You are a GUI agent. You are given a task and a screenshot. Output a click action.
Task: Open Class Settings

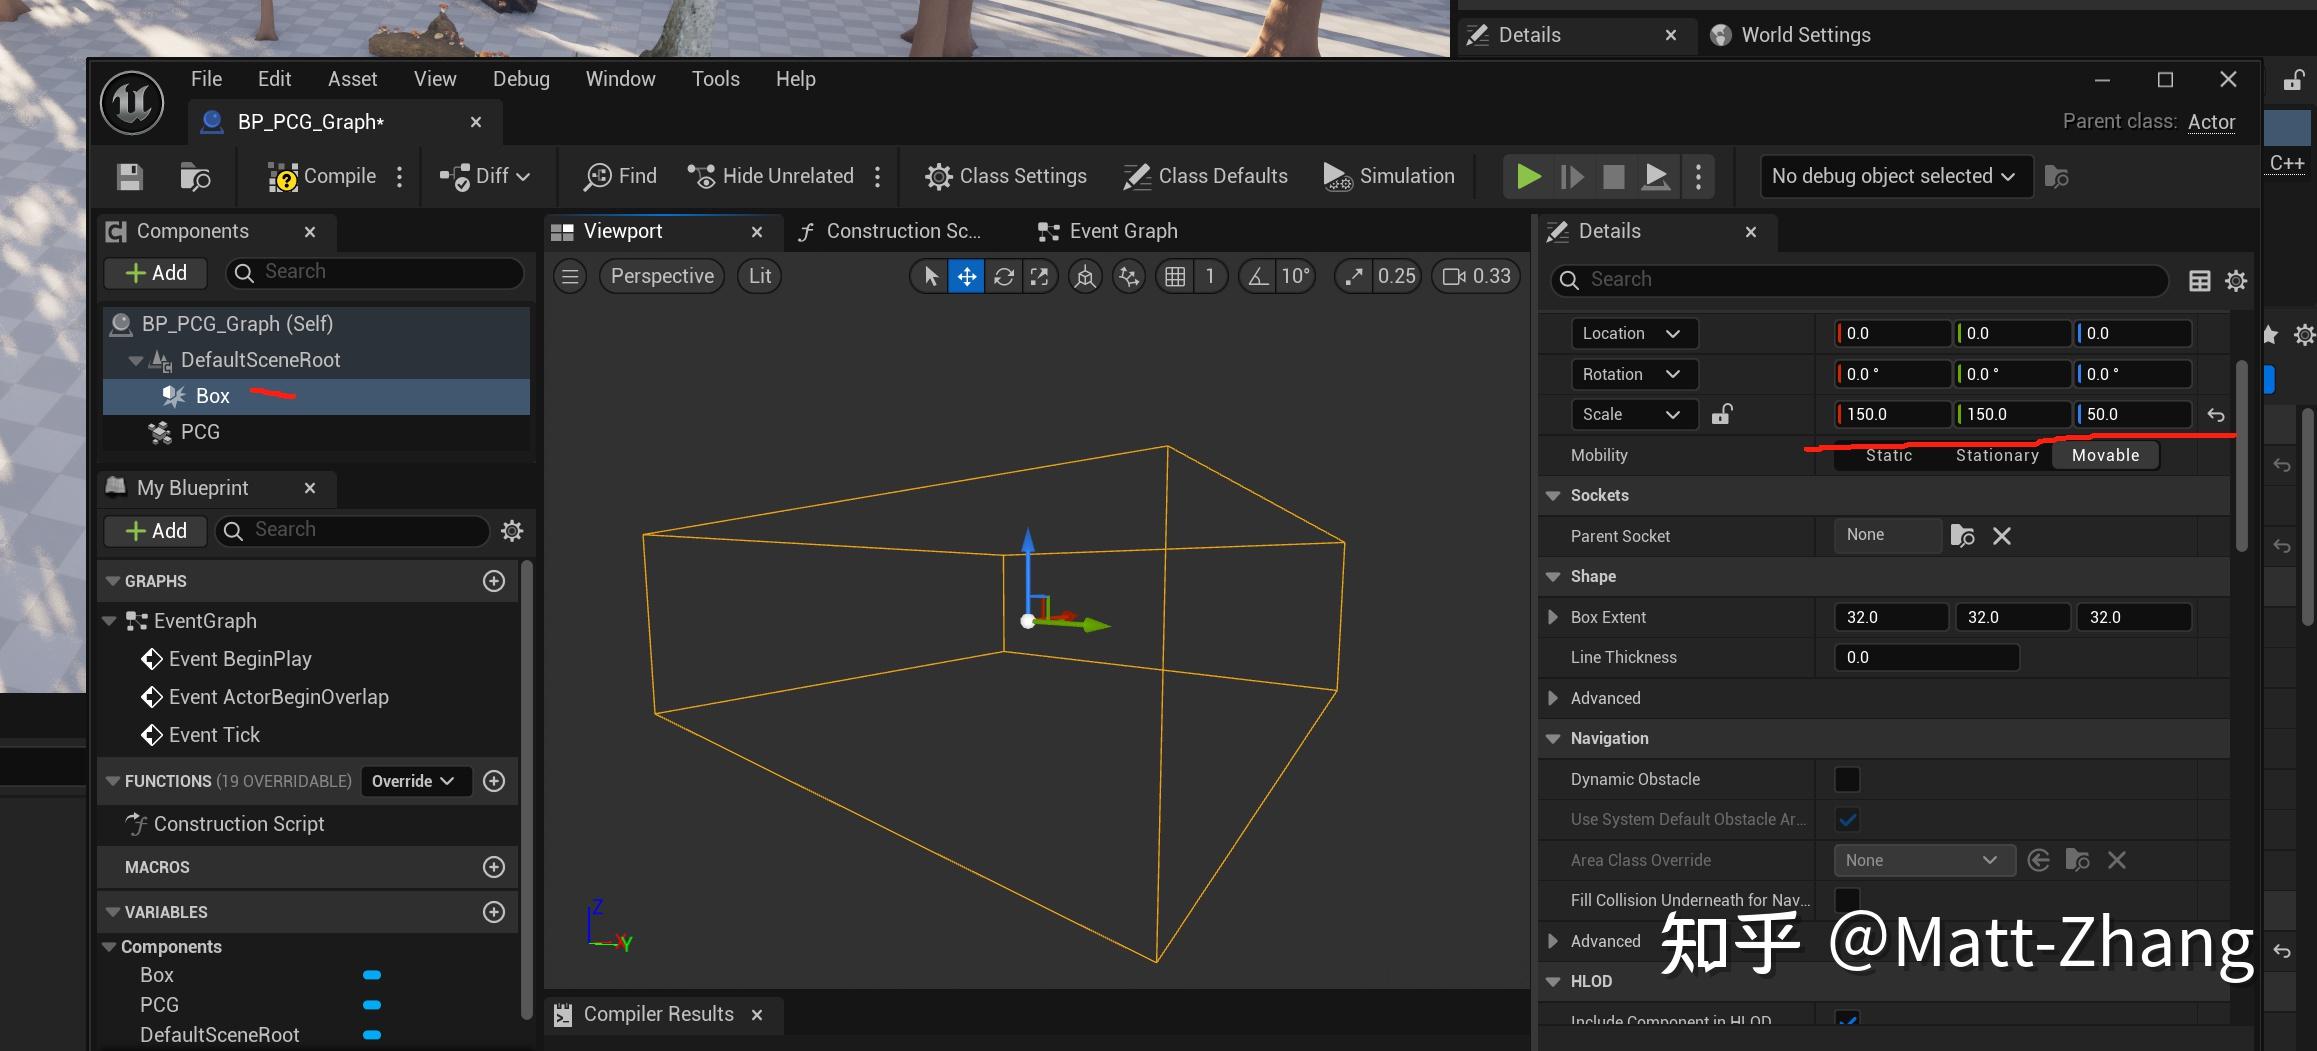click(x=1005, y=176)
